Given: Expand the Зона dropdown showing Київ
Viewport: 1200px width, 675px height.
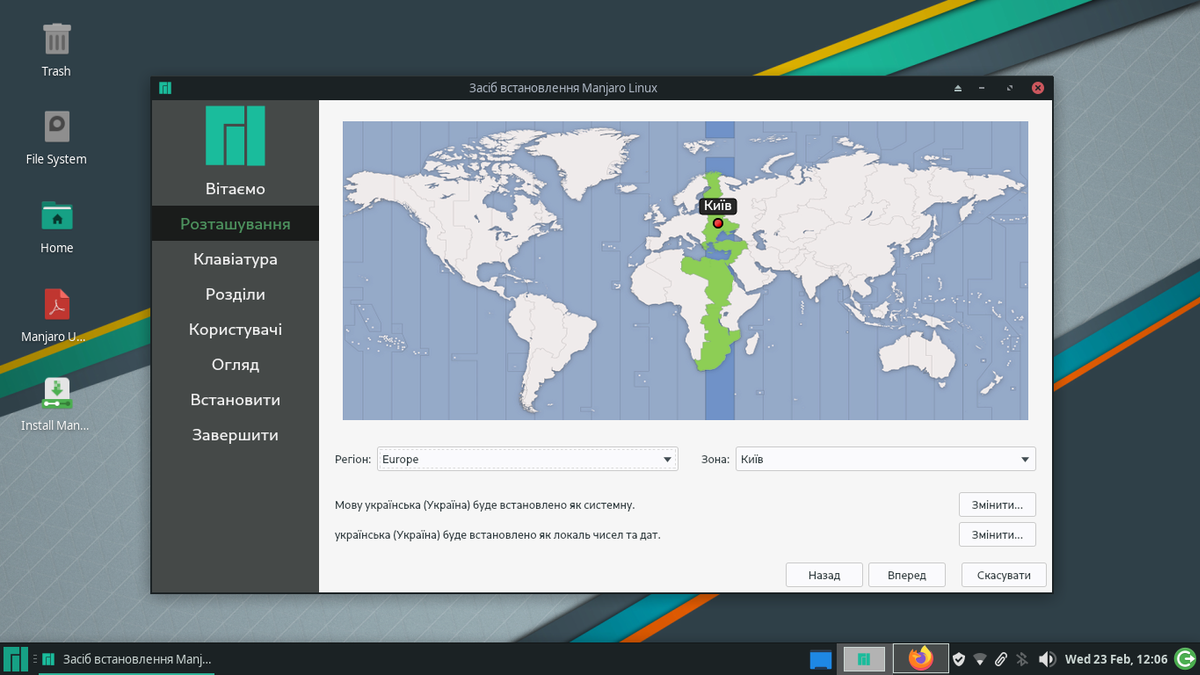Looking at the screenshot, I should click(x=885, y=459).
